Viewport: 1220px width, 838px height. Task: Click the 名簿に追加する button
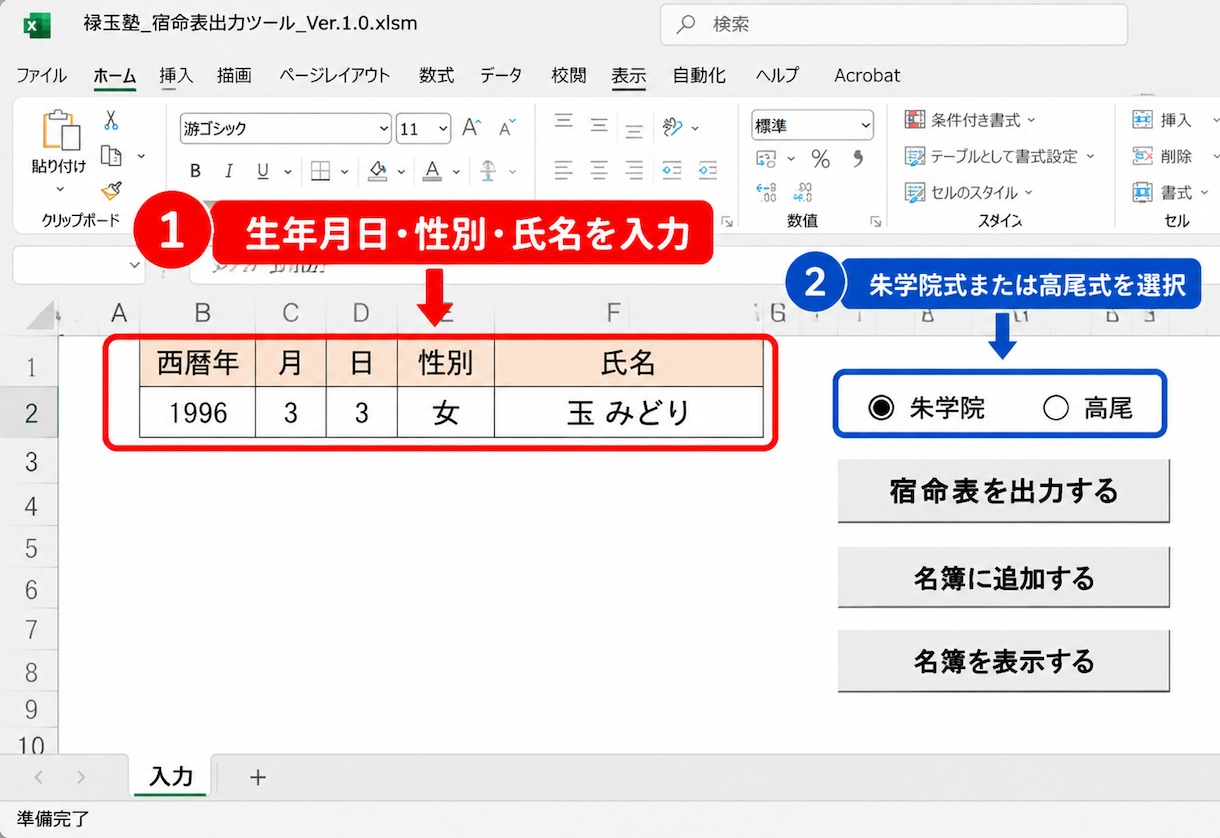1004,577
